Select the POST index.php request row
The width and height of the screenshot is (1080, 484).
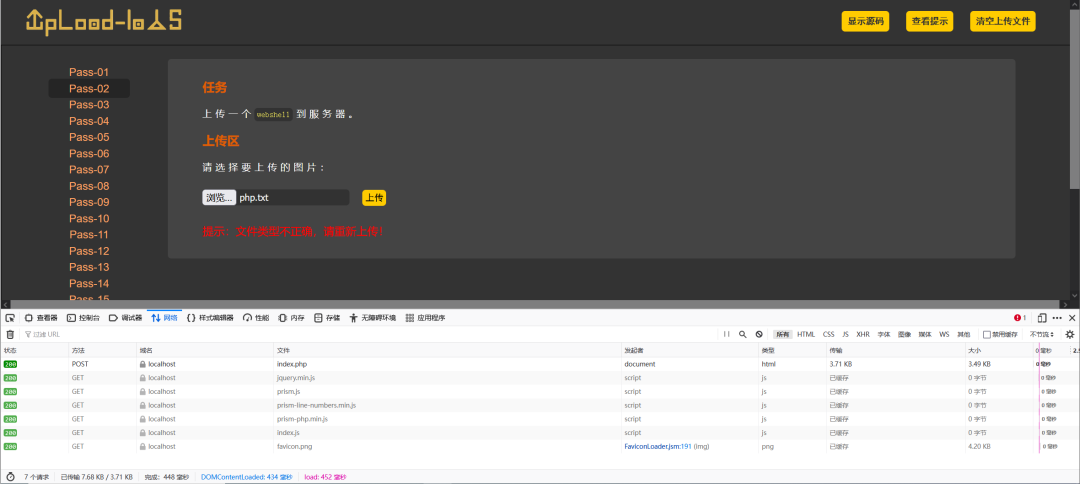point(300,364)
